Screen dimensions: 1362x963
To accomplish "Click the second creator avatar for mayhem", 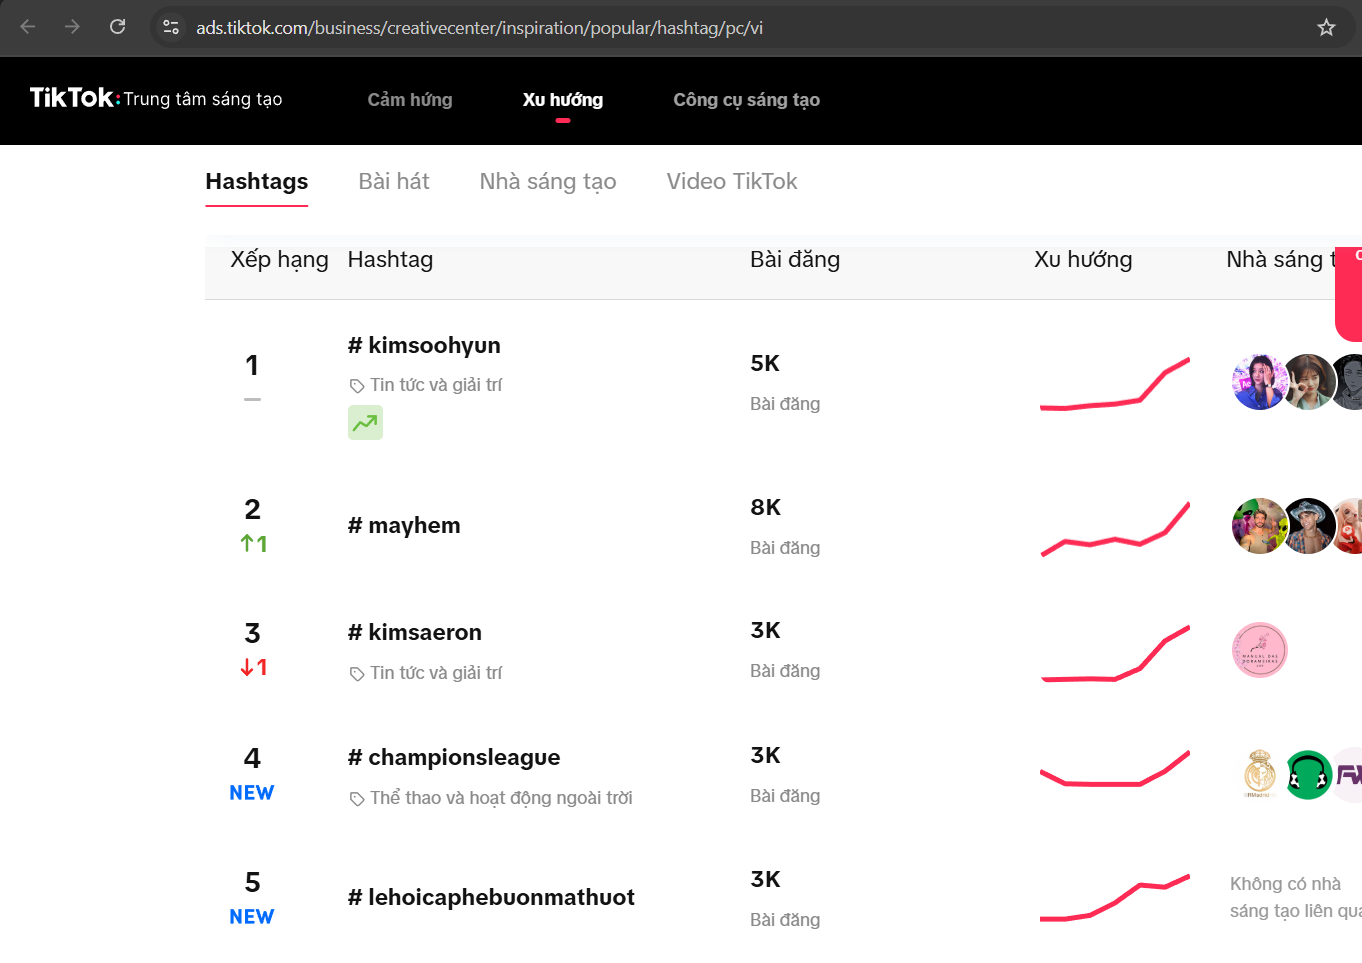I will coord(1308,526).
